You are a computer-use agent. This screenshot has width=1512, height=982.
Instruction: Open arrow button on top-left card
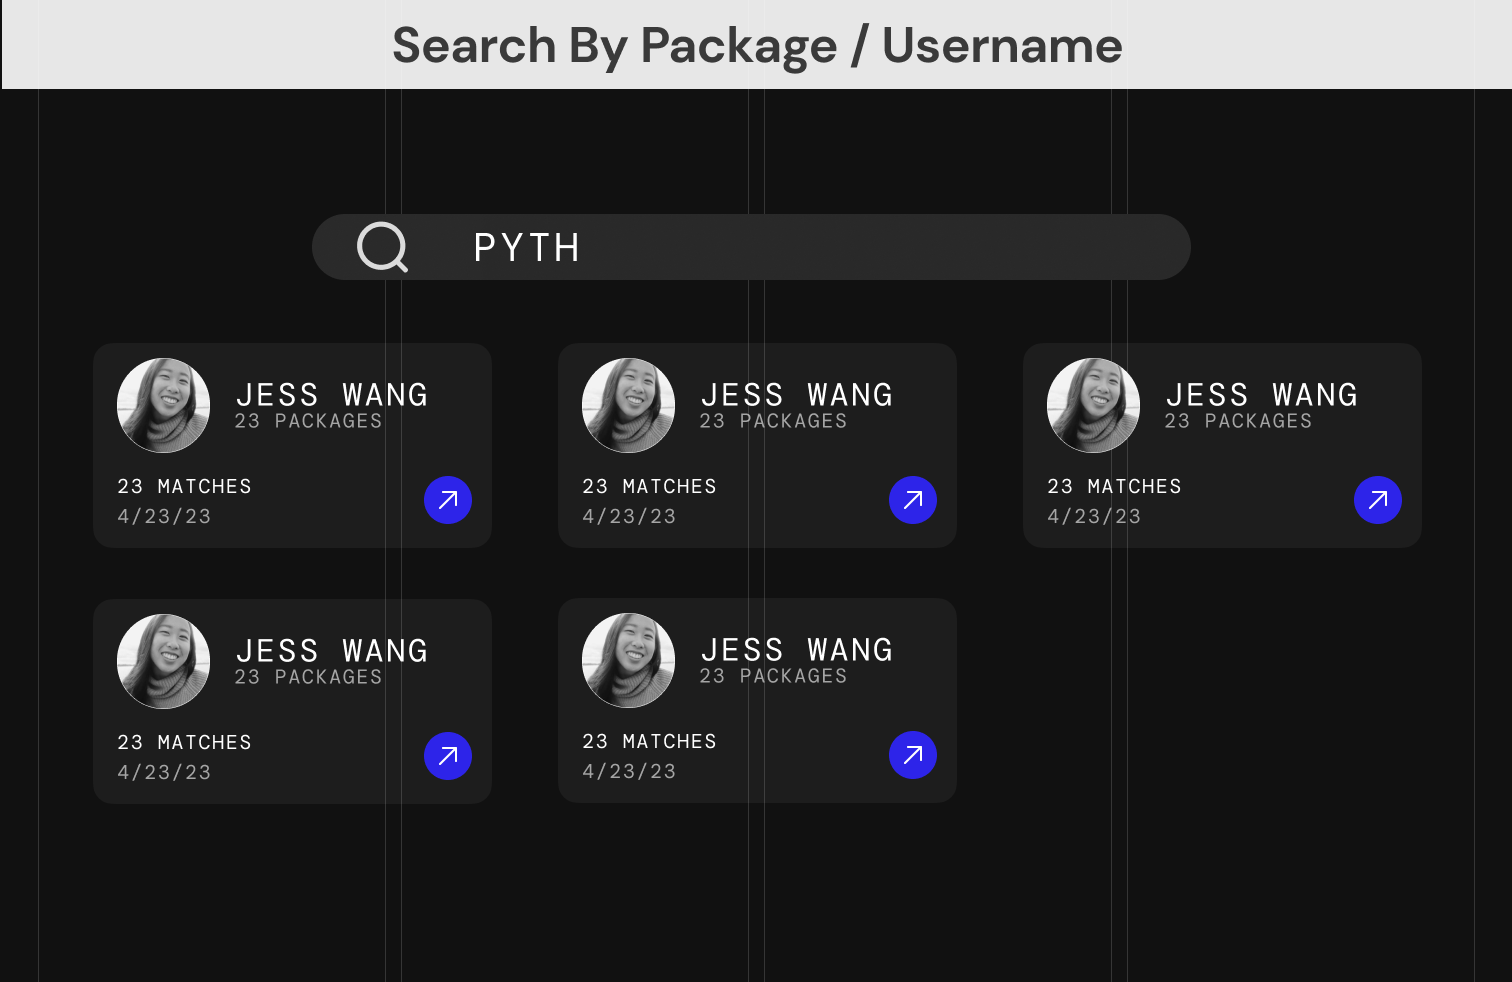tap(448, 500)
